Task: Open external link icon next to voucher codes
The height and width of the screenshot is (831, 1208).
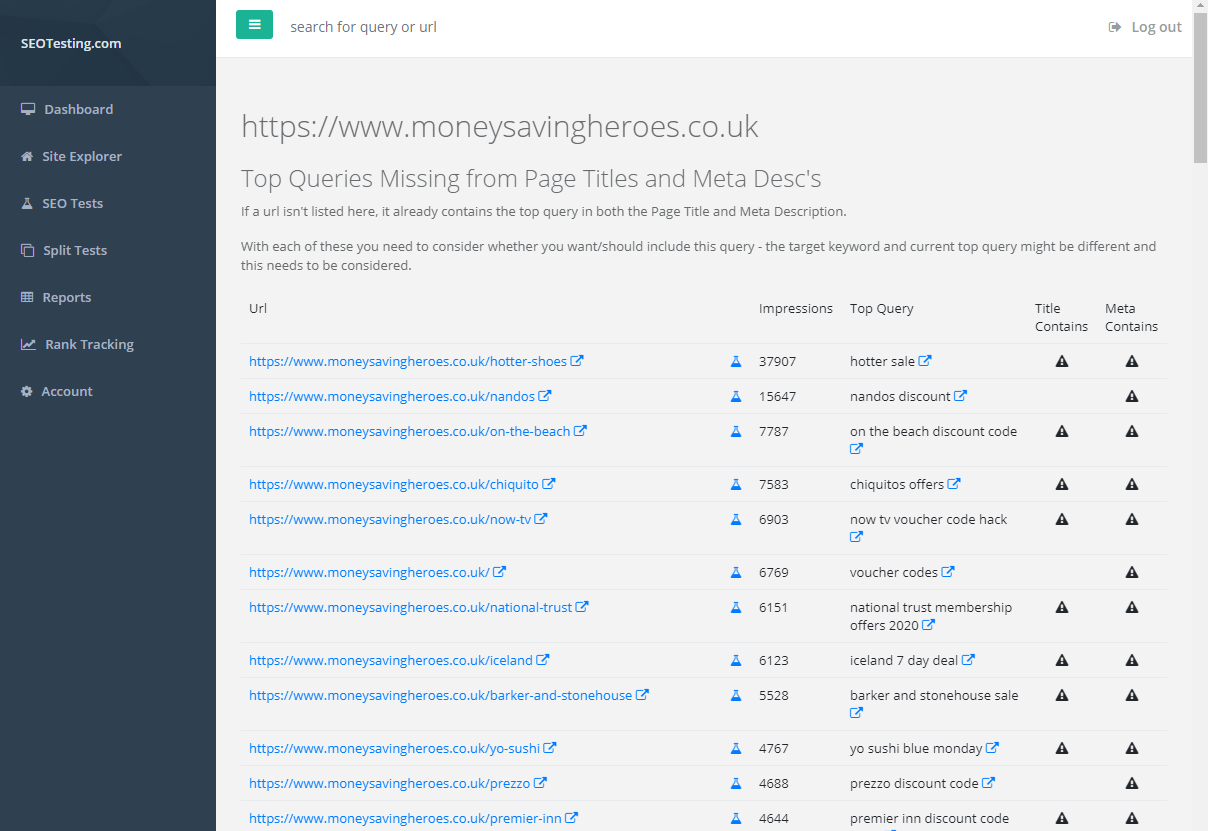Action: [948, 572]
